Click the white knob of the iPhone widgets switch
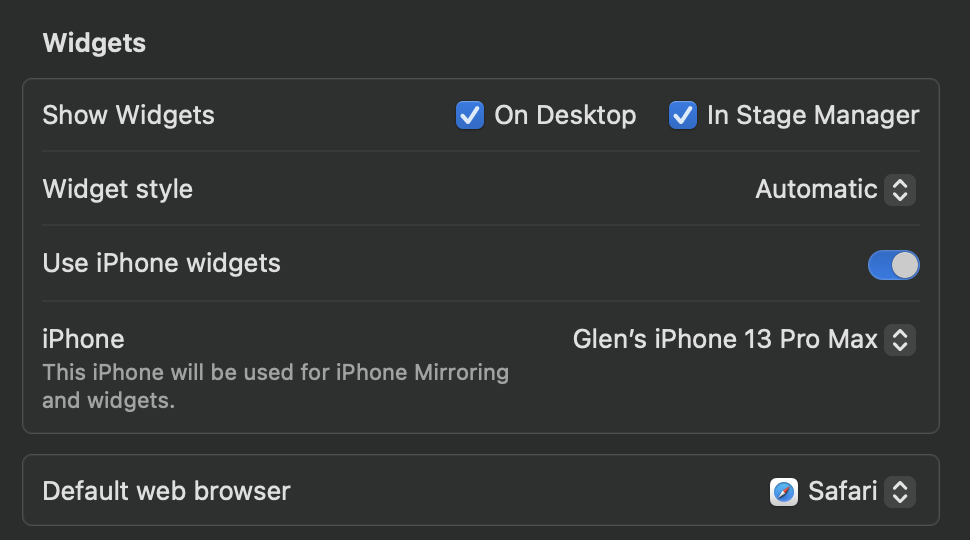Image resolution: width=970 pixels, height=540 pixels. point(904,265)
